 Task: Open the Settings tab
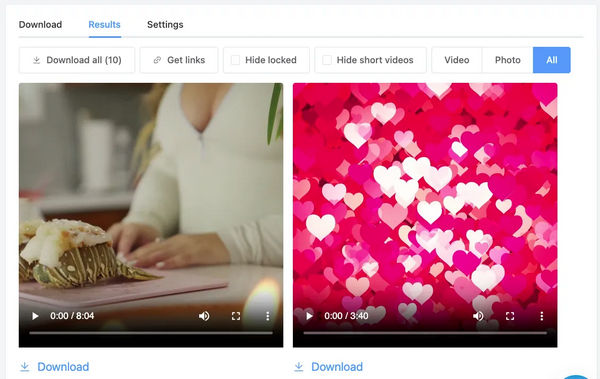[165, 25]
